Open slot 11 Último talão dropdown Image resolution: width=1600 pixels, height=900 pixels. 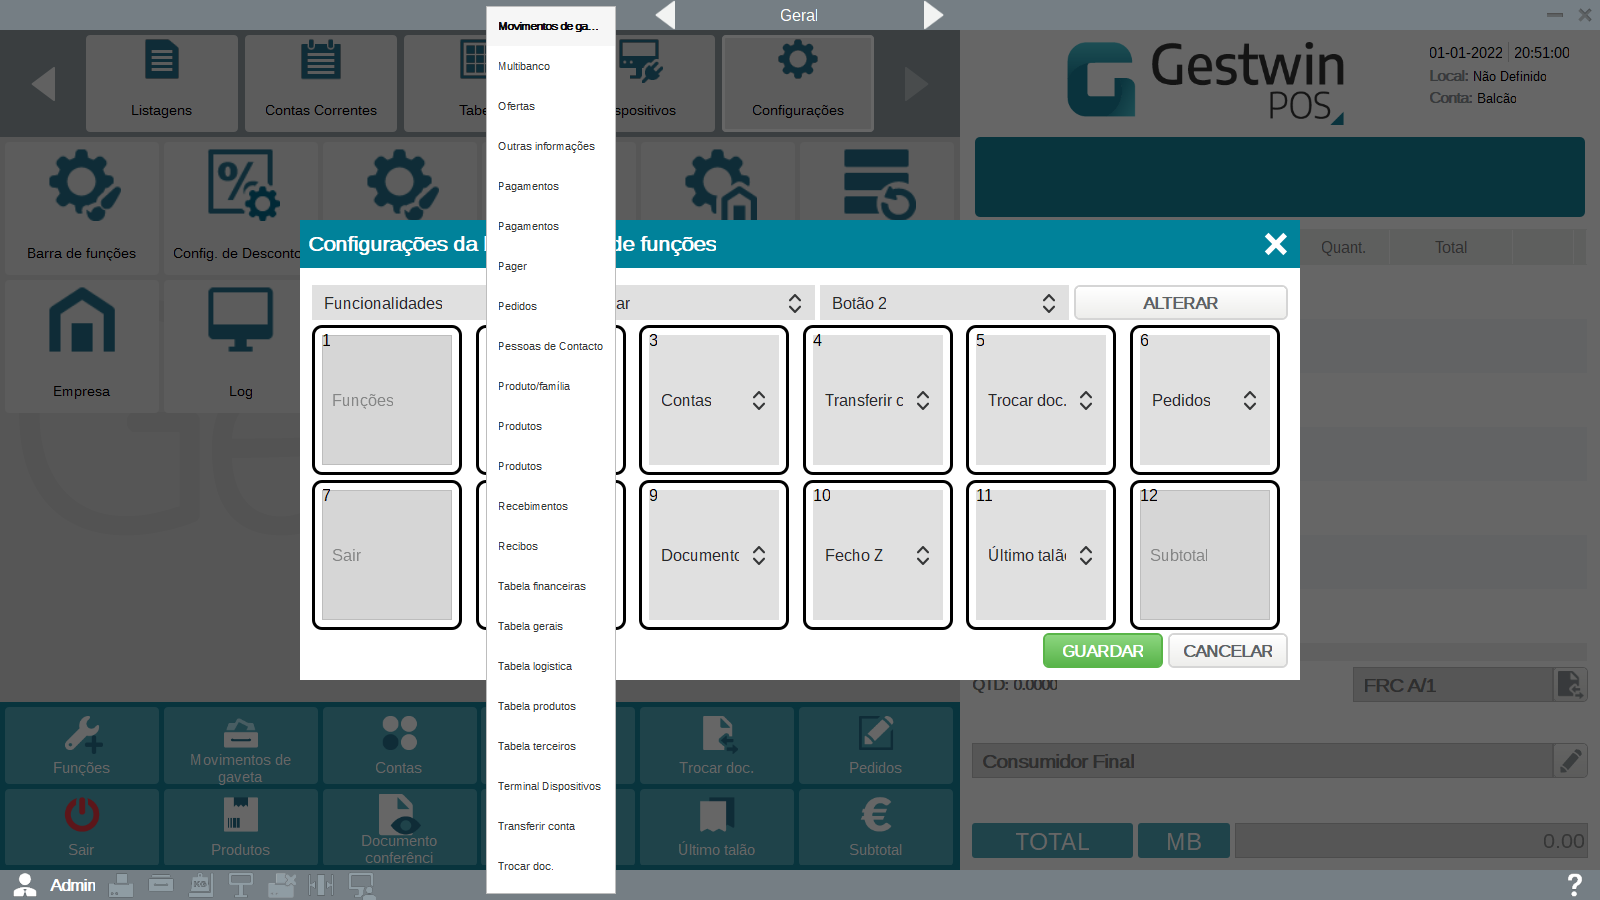[x=1041, y=555]
